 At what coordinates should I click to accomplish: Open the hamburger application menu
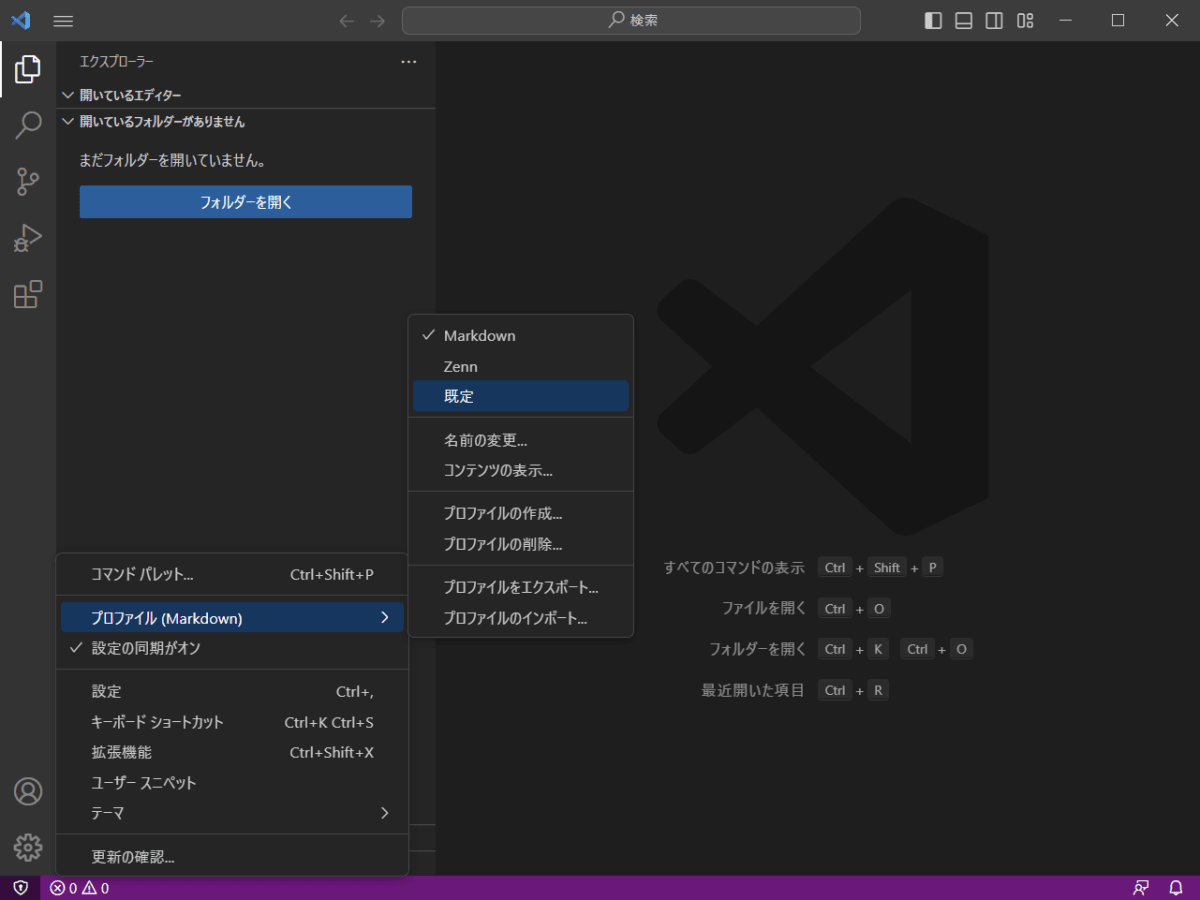63,21
